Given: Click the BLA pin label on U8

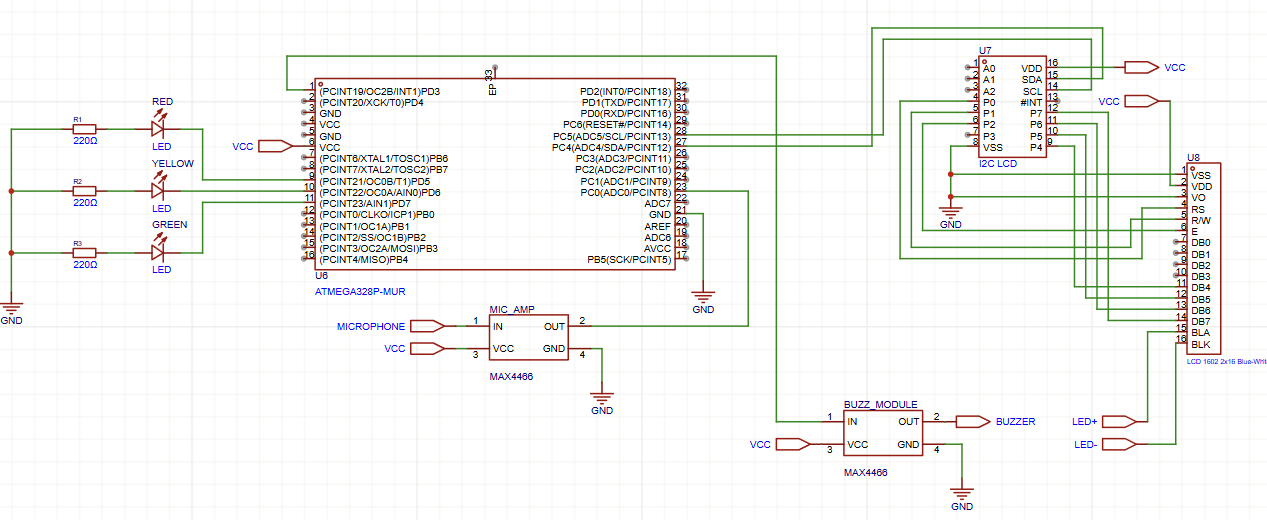Looking at the screenshot, I should point(1201,333).
